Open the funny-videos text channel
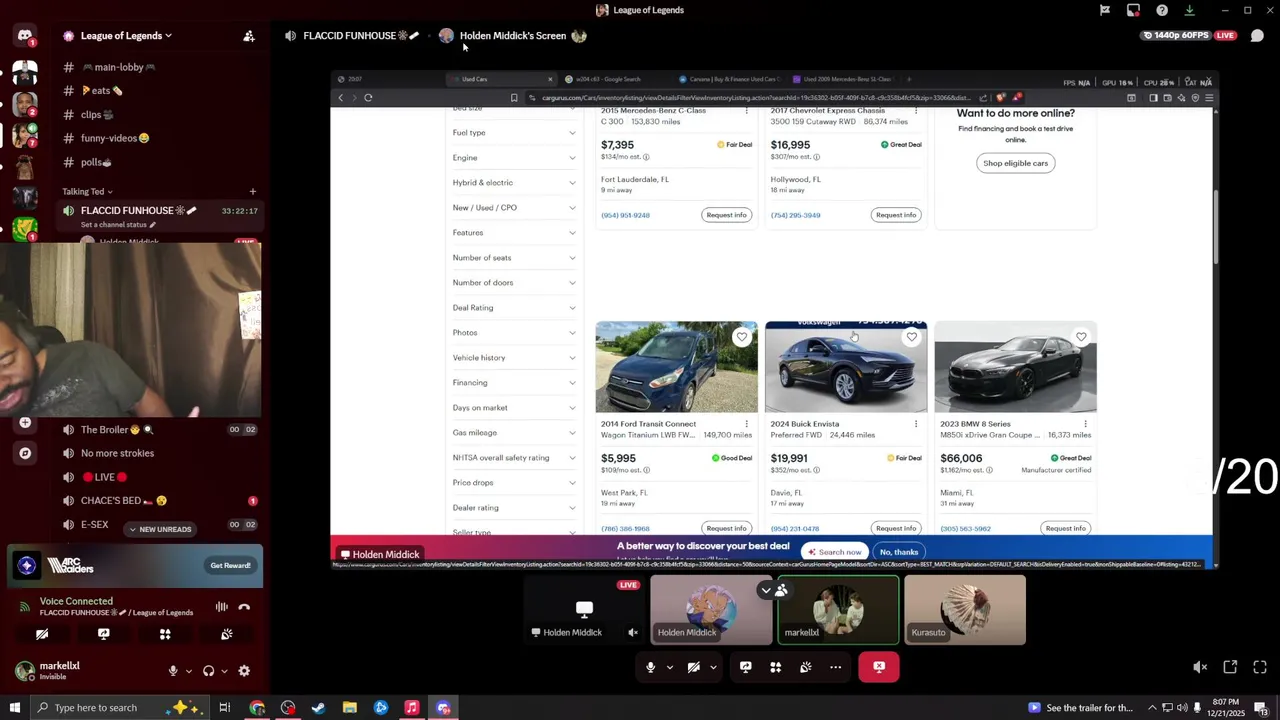Viewport: 1280px width, 720px height. tap(114, 138)
